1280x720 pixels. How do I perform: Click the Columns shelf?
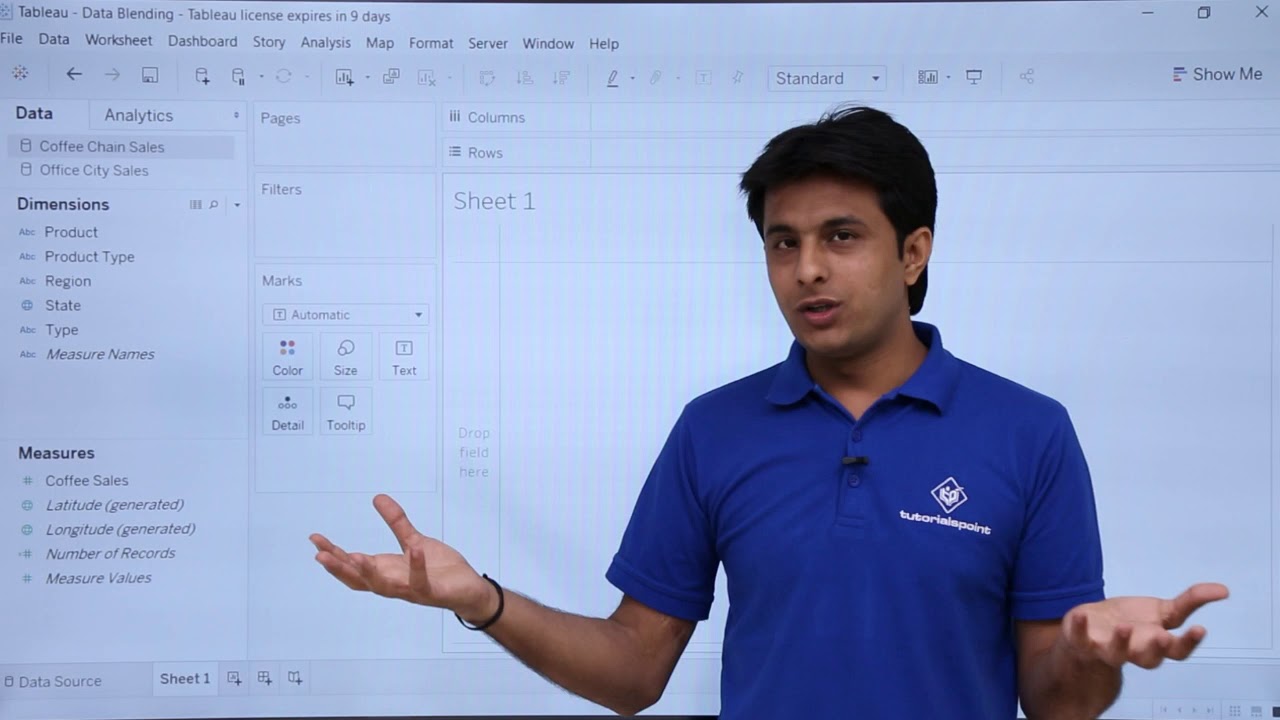[x=860, y=117]
